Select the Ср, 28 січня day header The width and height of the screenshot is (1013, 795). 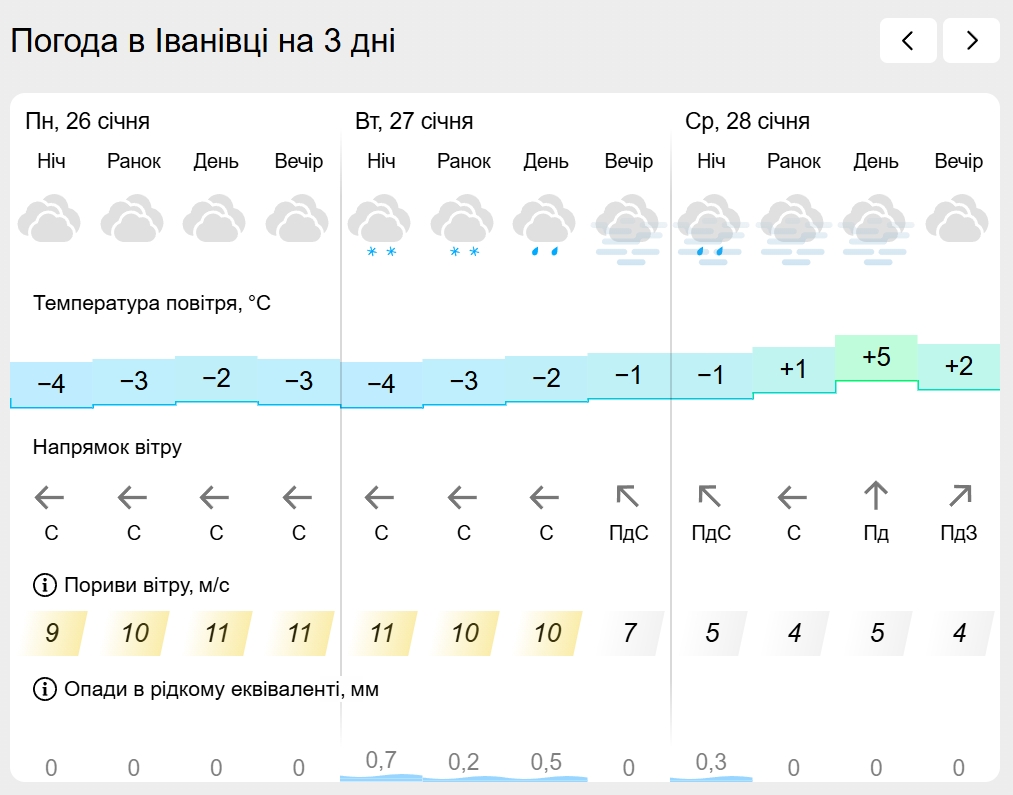click(x=747, y=122)
